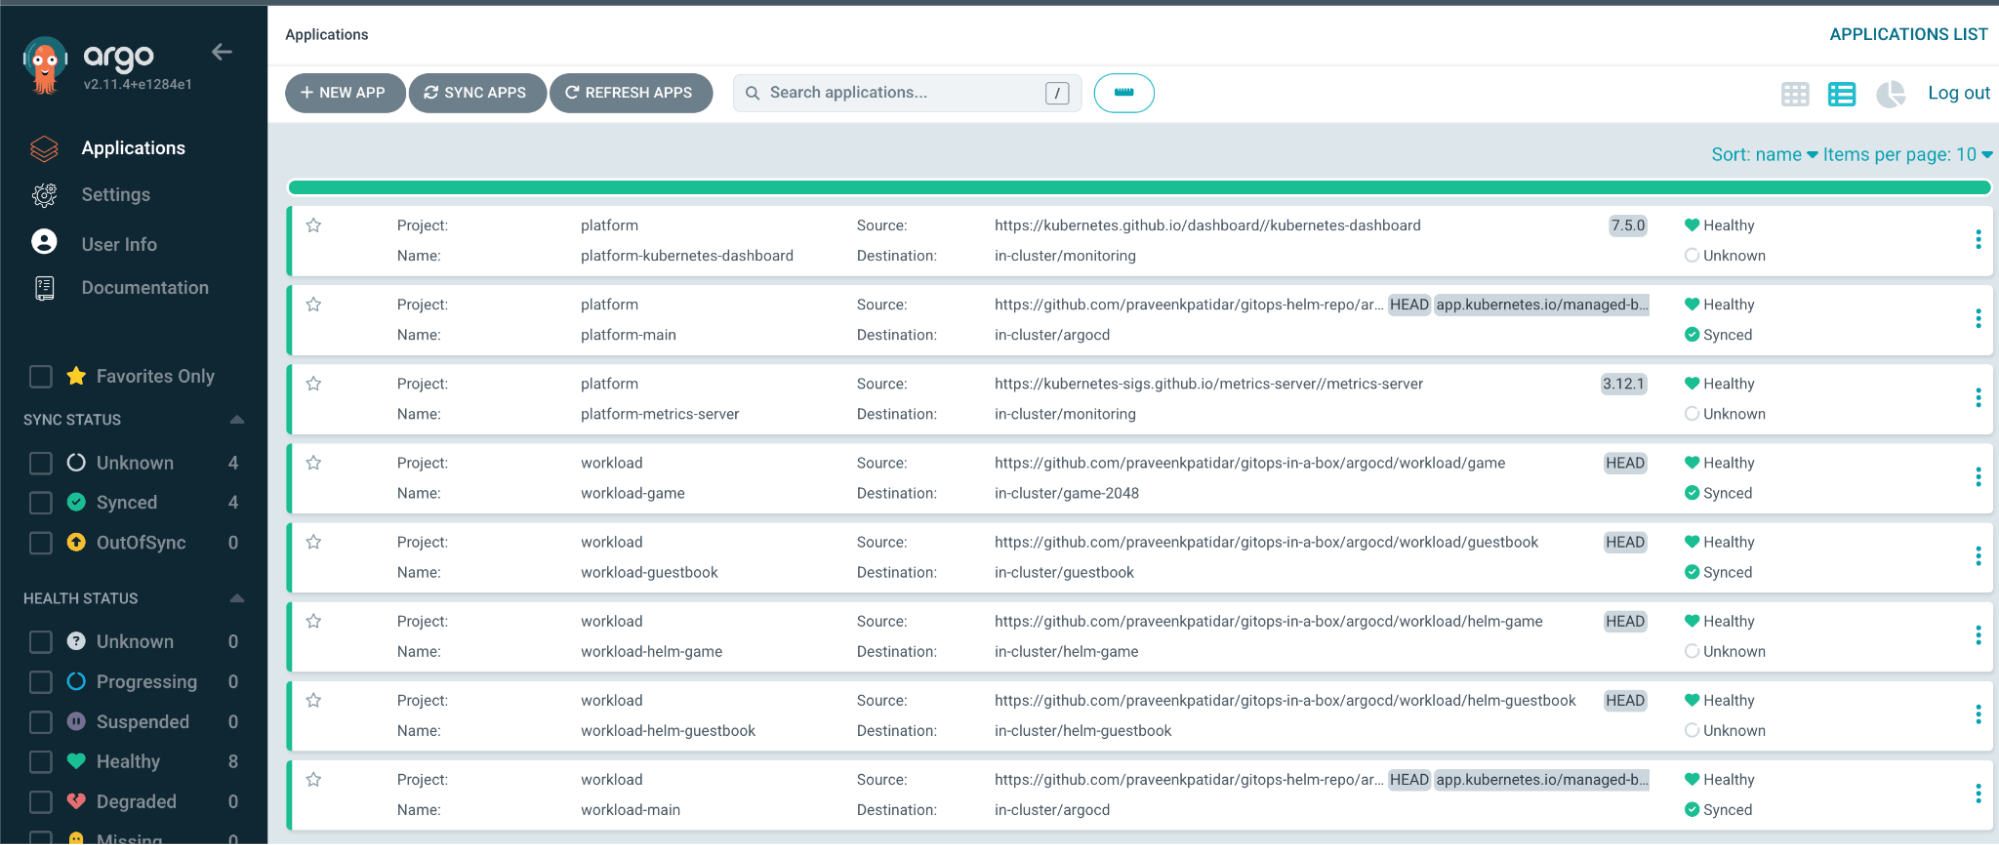The width and height of the screenshot is (1999, 845).
Task: Open the Sort: name dropdown
Action: (1764, 154)
